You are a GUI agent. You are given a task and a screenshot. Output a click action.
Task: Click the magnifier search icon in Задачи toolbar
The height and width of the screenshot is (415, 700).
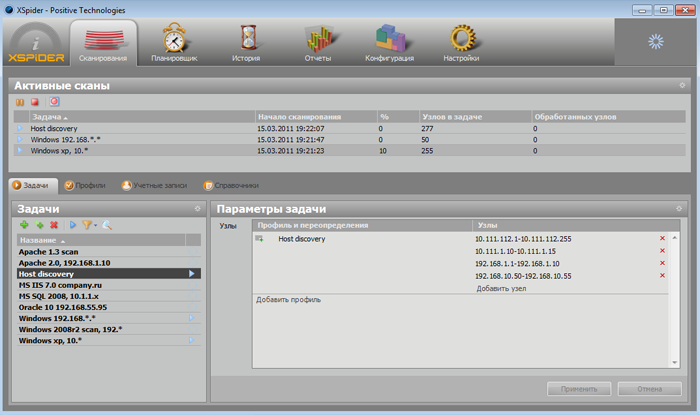[107, 226]
